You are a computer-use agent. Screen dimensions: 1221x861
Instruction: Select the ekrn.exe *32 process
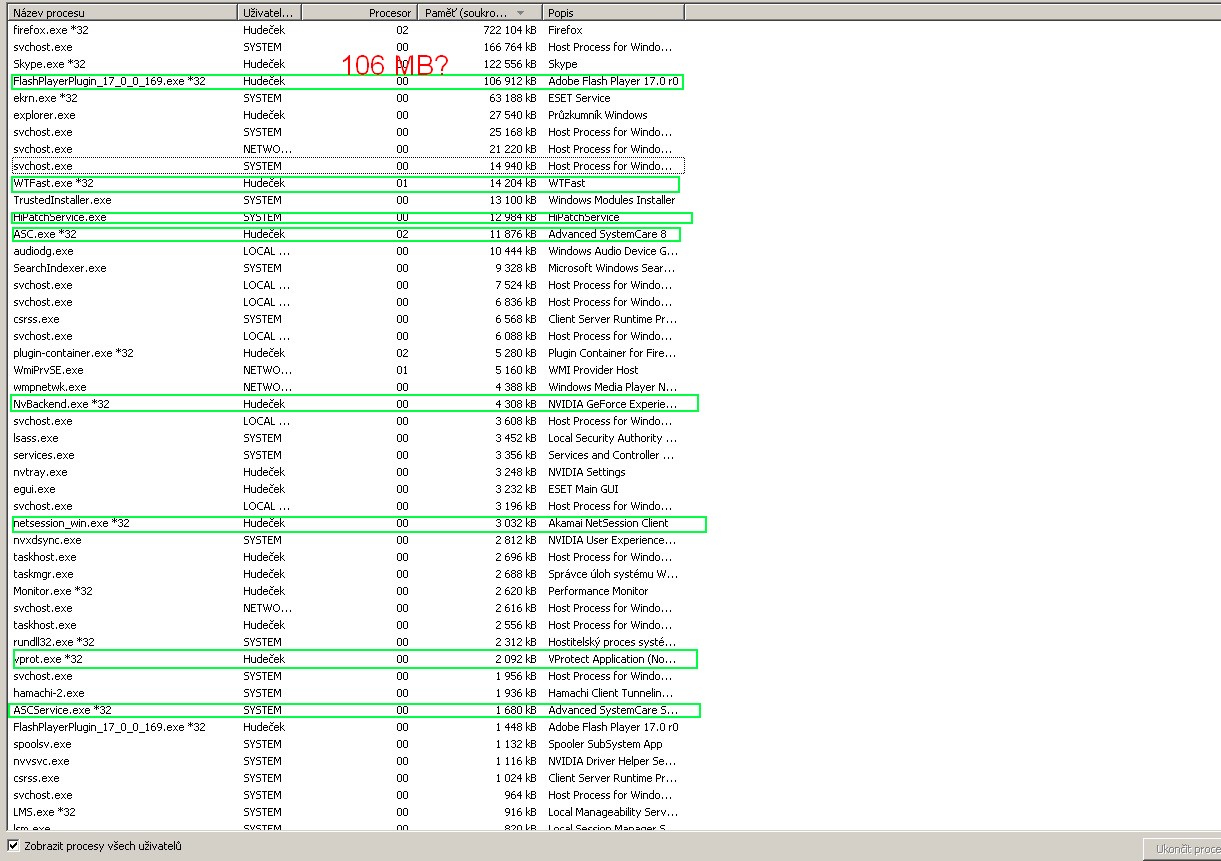(x=347, y=98)
